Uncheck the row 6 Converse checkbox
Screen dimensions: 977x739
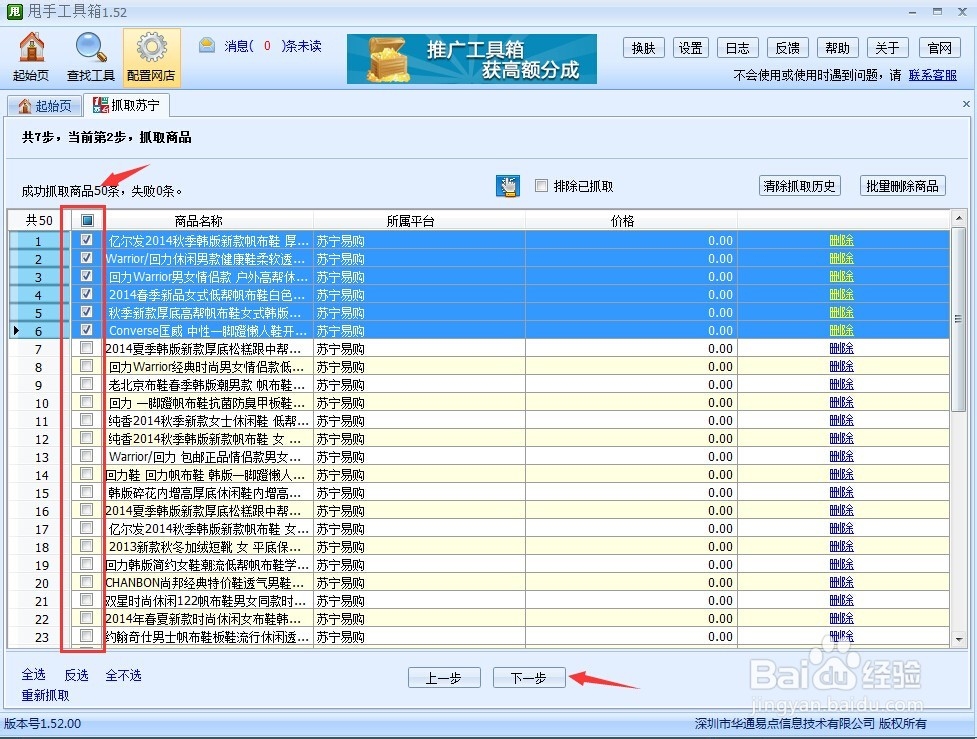click(x=87, y=330)
